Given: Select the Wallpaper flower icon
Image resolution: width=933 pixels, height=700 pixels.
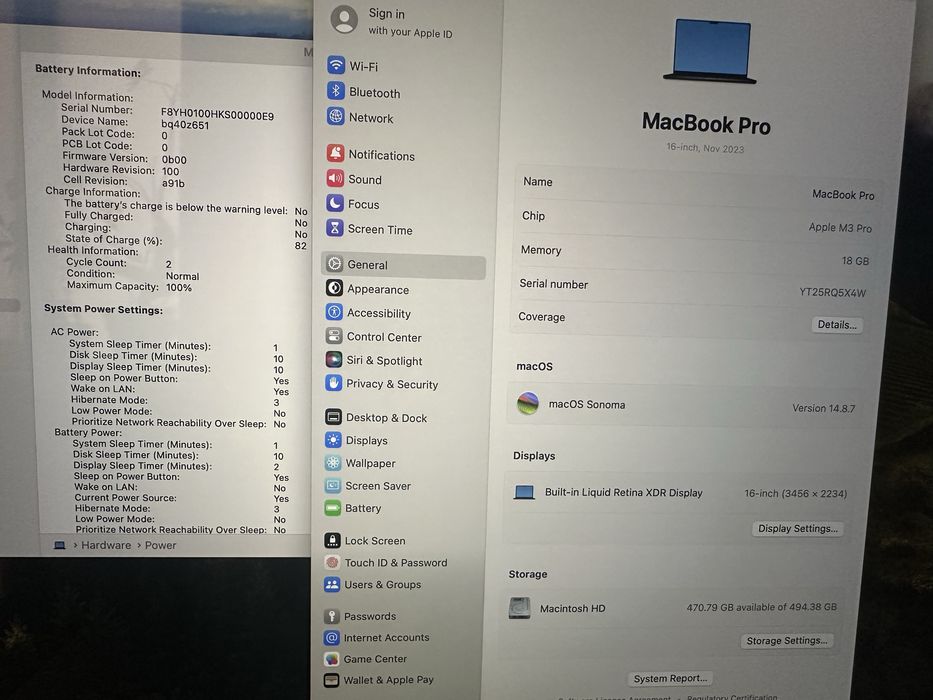Looking at the screenshot, I should point(333,462).
